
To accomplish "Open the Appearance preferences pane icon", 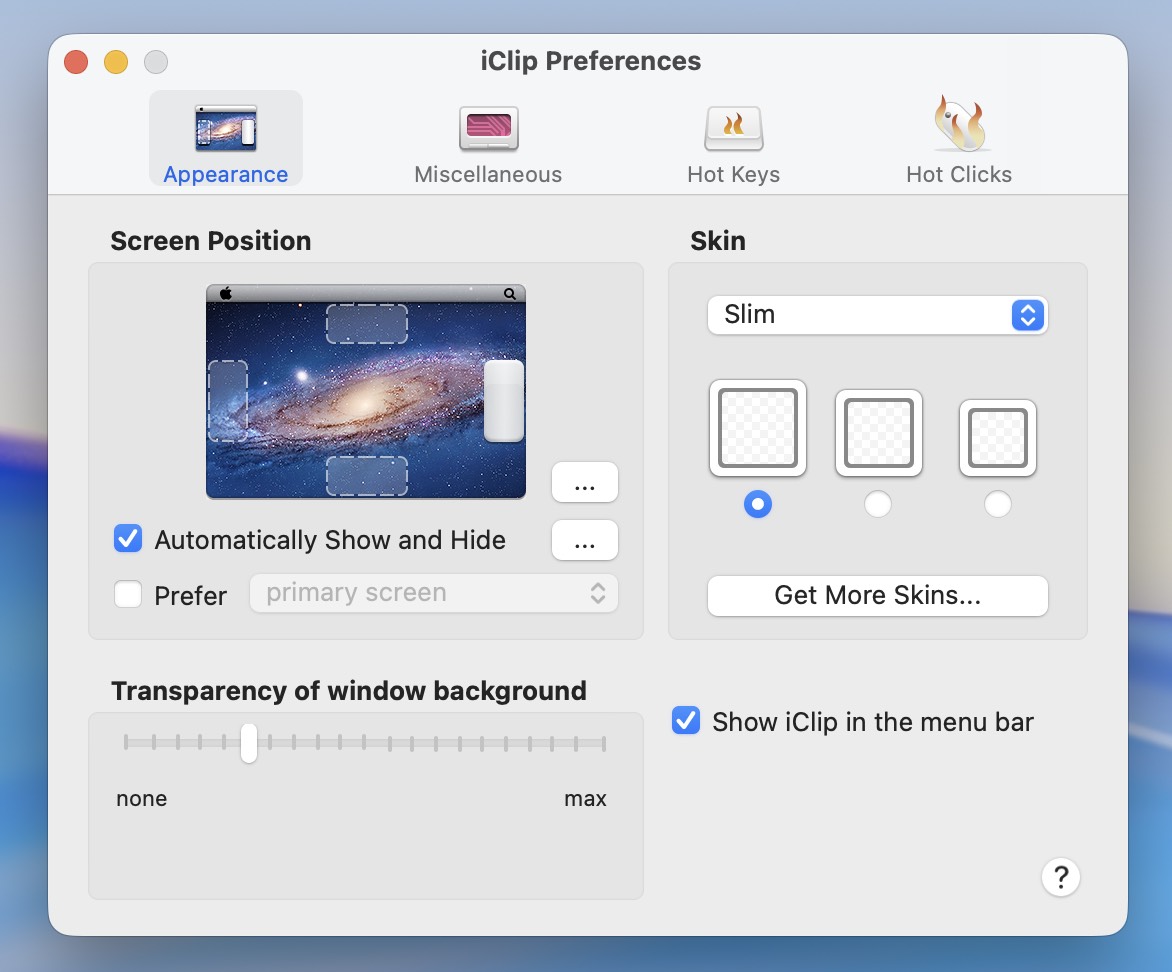I will 226,130.
